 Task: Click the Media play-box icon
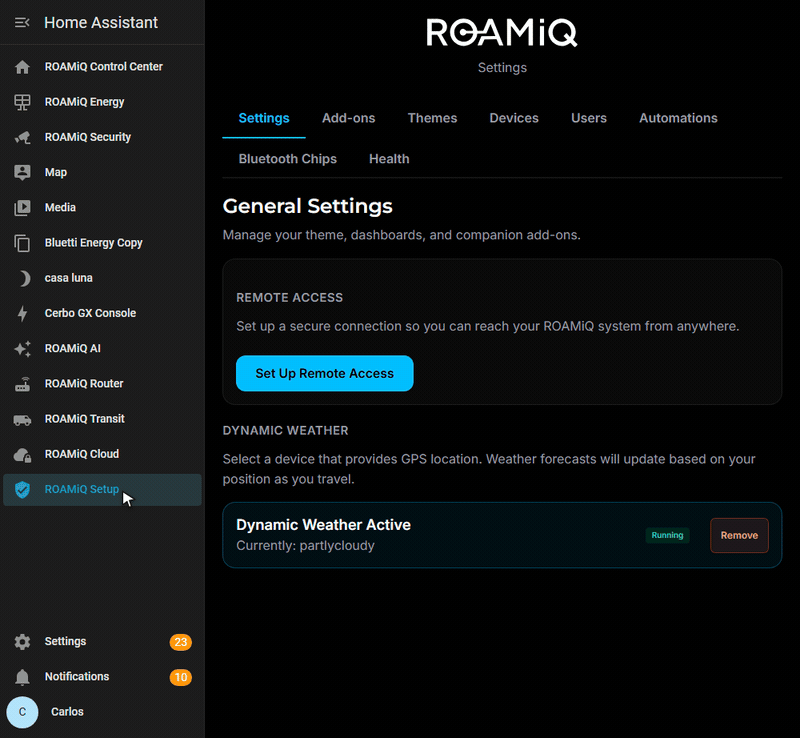click(x=22, y=208)
